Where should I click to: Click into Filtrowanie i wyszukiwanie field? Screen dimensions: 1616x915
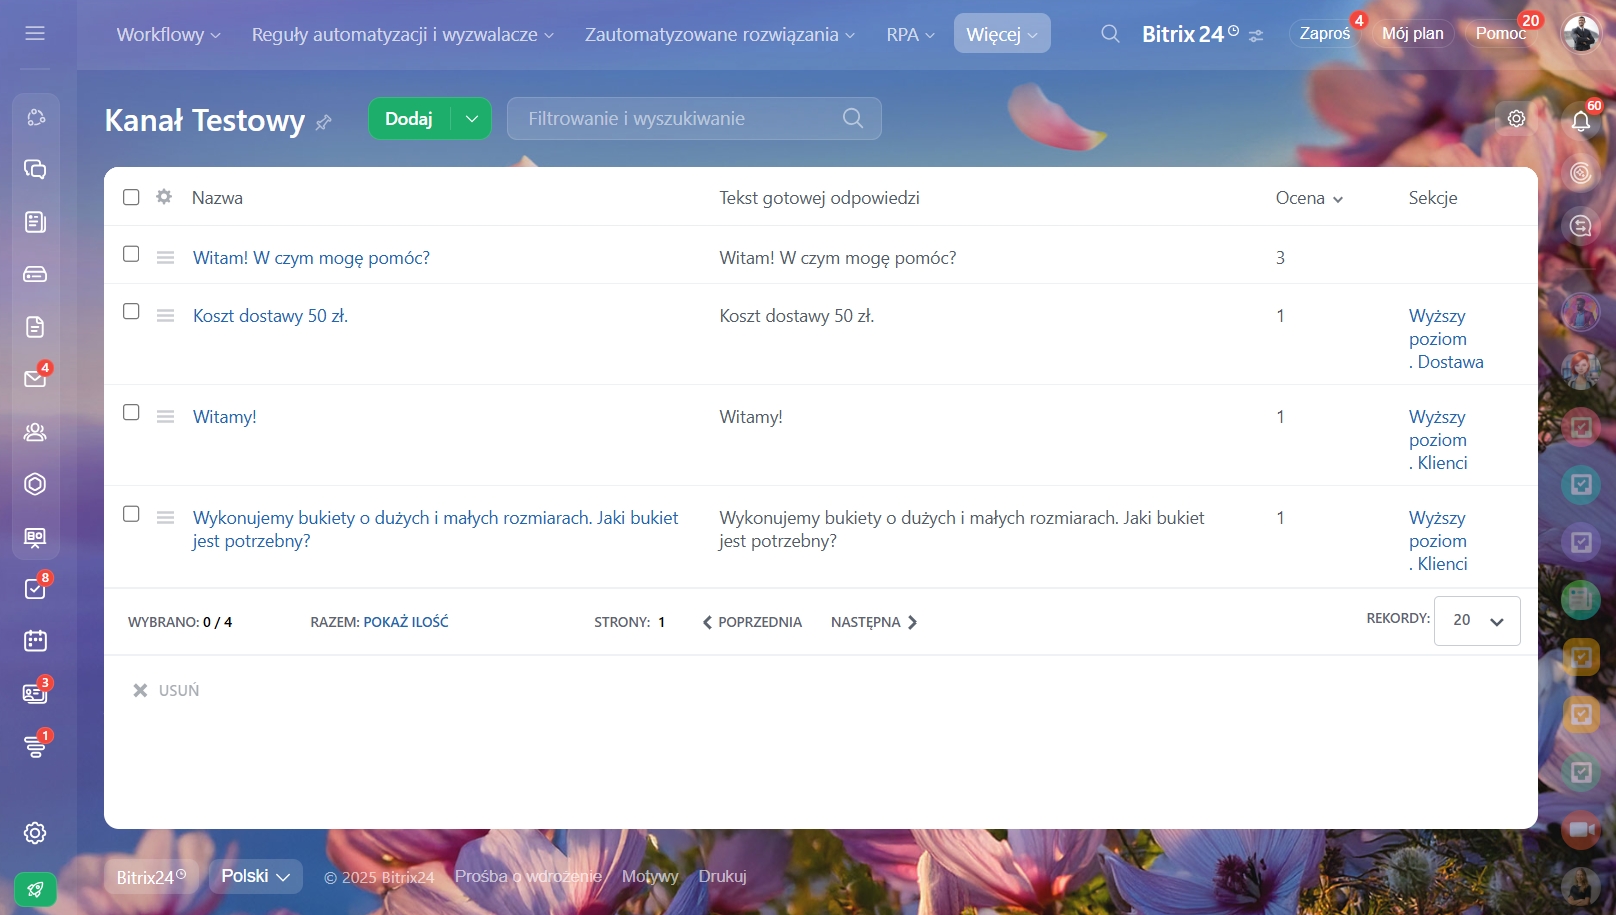(x=694, y=118)
